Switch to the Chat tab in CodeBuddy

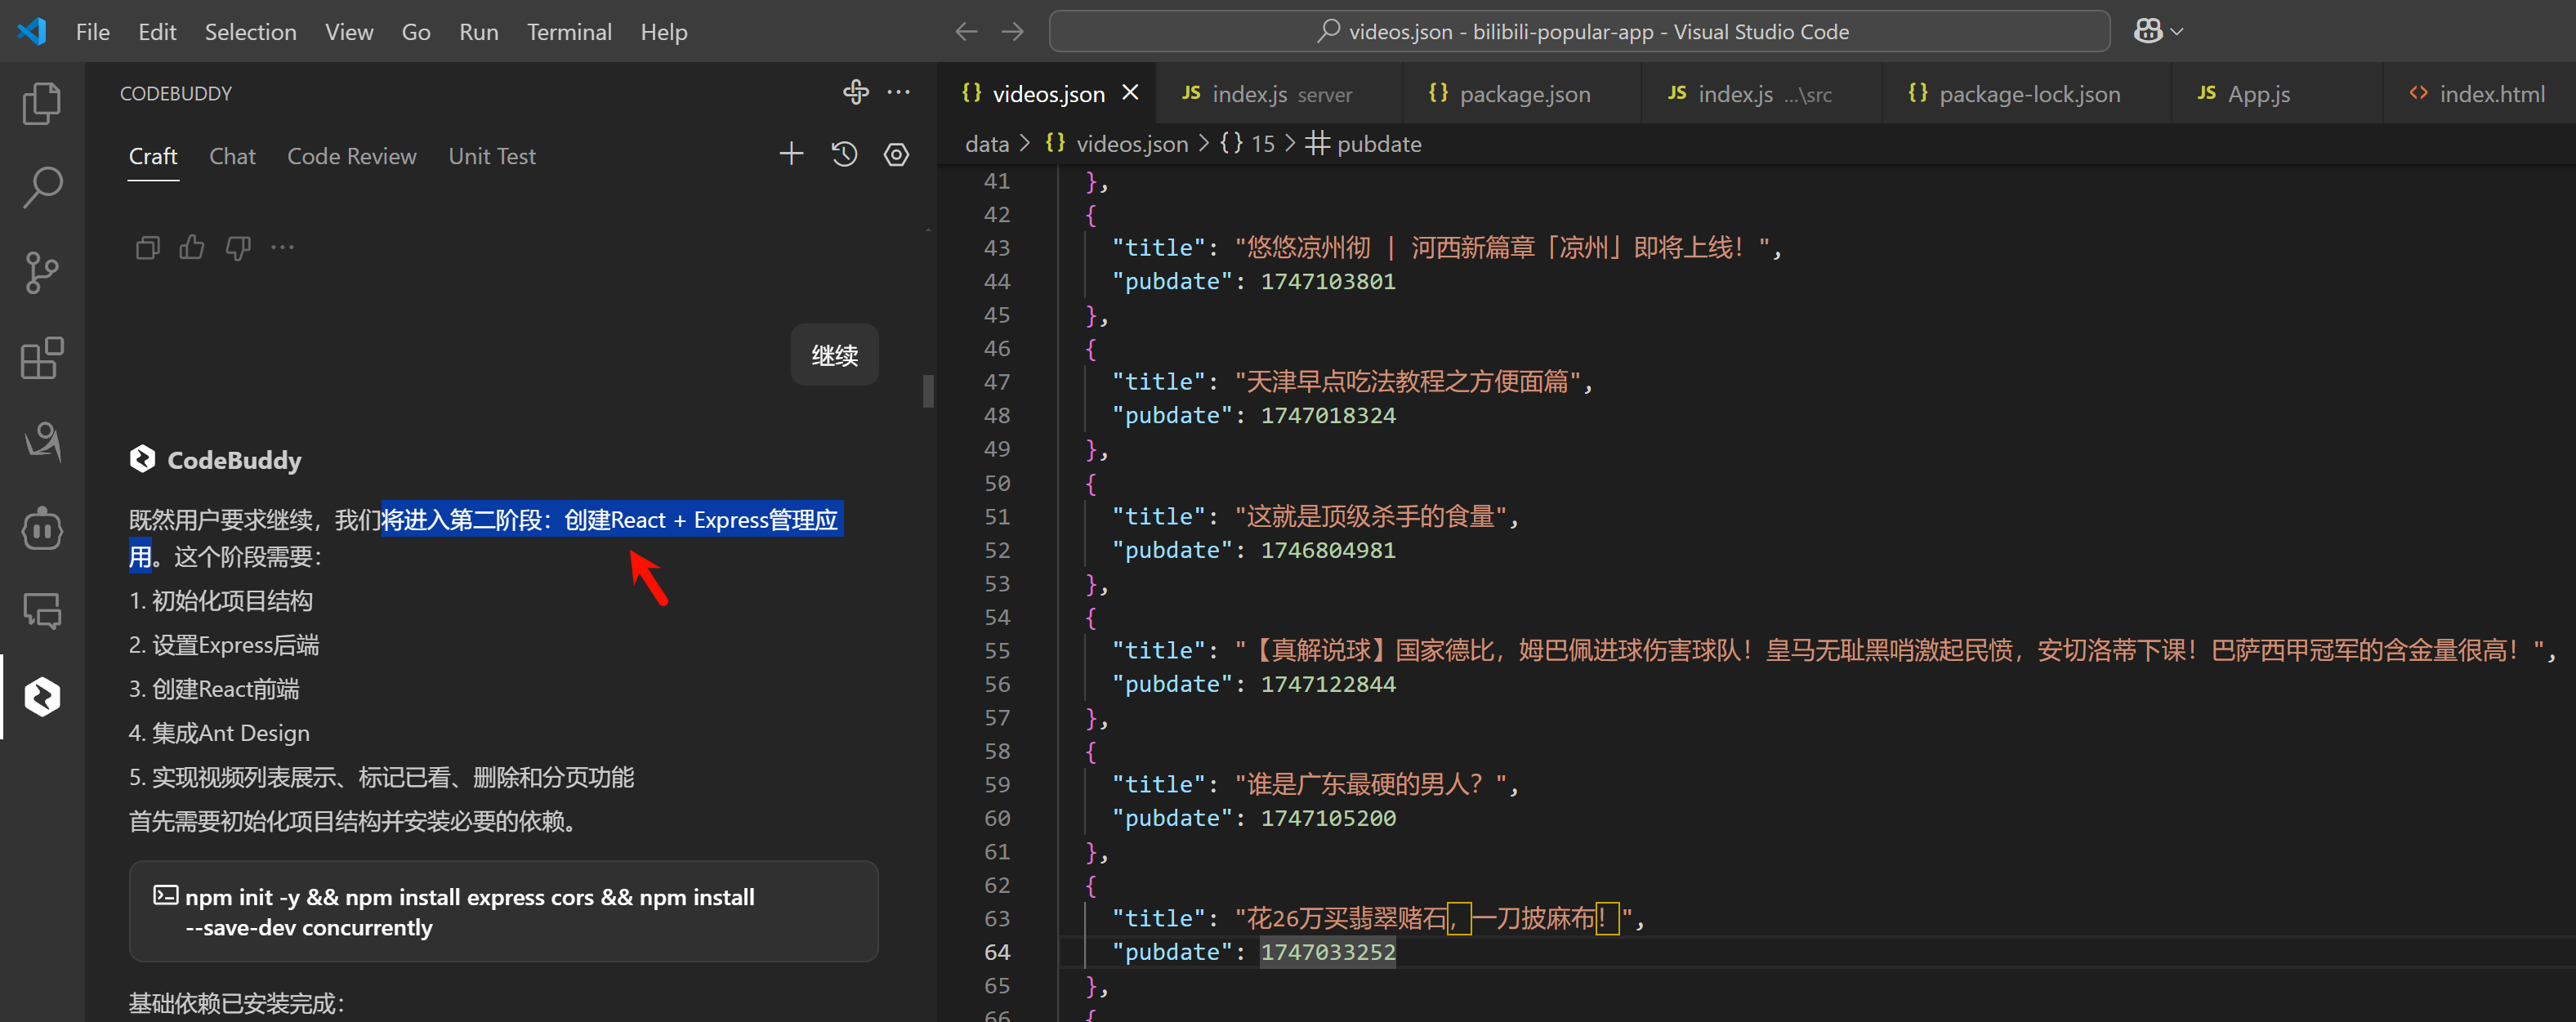[x=232, y=156]
